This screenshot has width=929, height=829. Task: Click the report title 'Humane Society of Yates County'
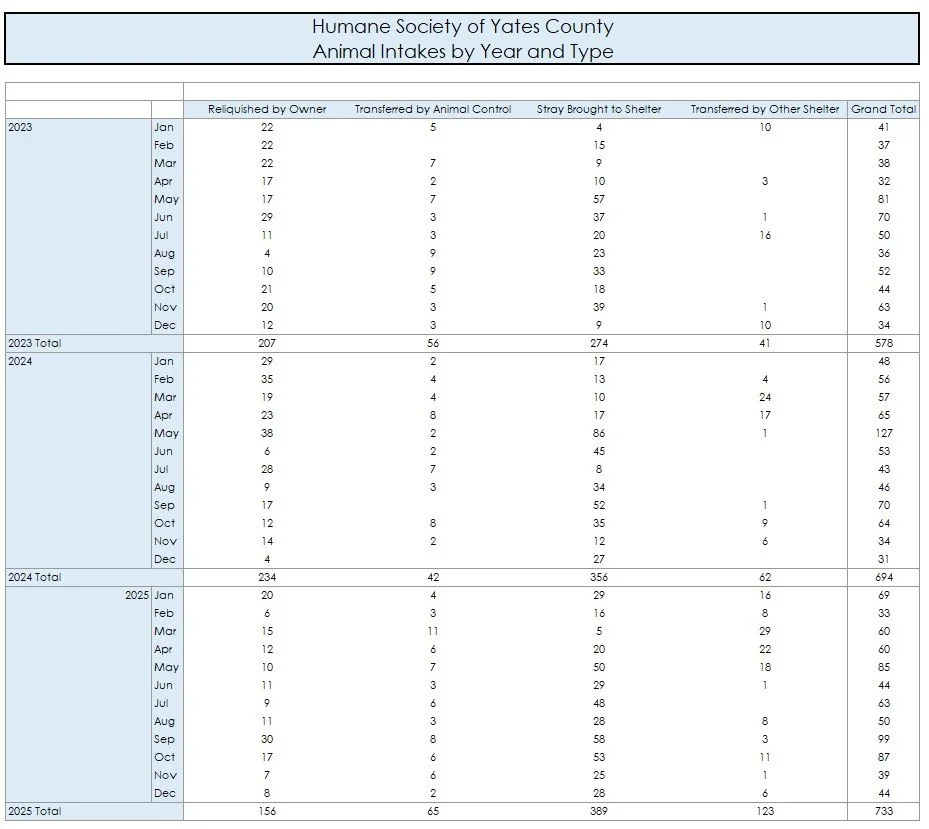463,27
